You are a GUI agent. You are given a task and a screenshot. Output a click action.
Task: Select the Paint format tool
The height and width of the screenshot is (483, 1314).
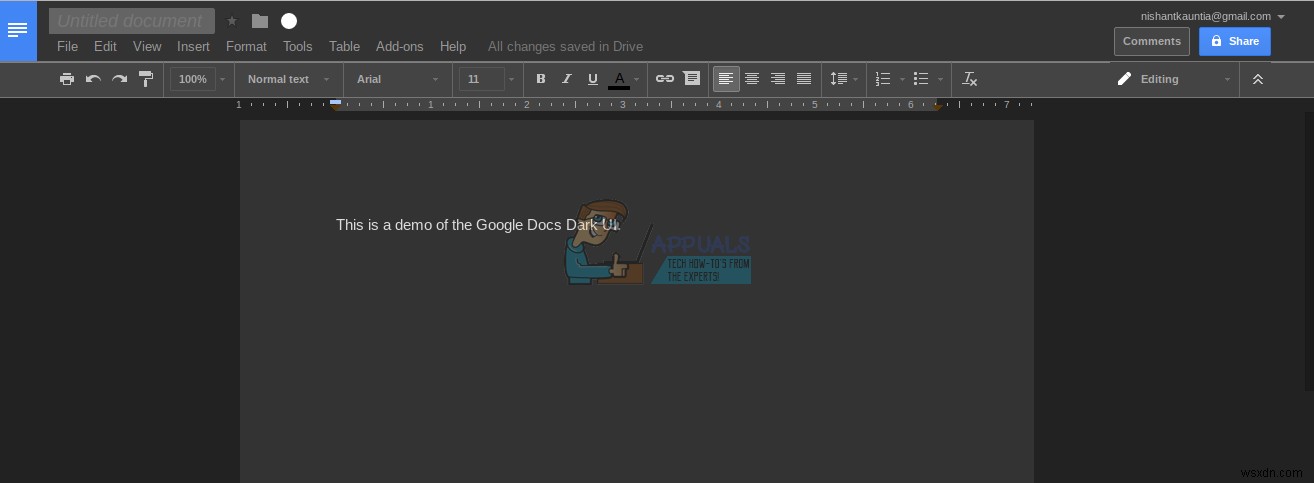tap(146, 79)
